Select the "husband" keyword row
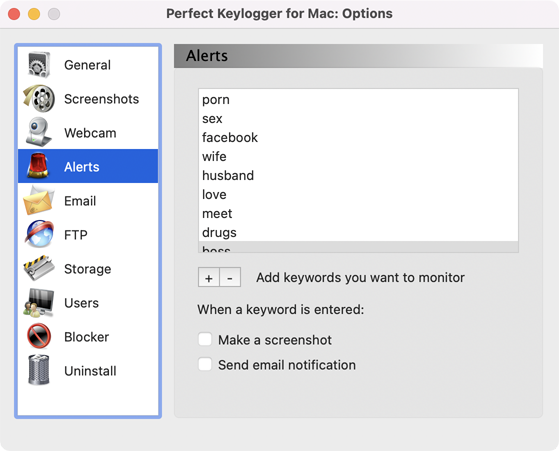This screenshot has height=451, width=559. pyautogui.click(x=358, y=175)
